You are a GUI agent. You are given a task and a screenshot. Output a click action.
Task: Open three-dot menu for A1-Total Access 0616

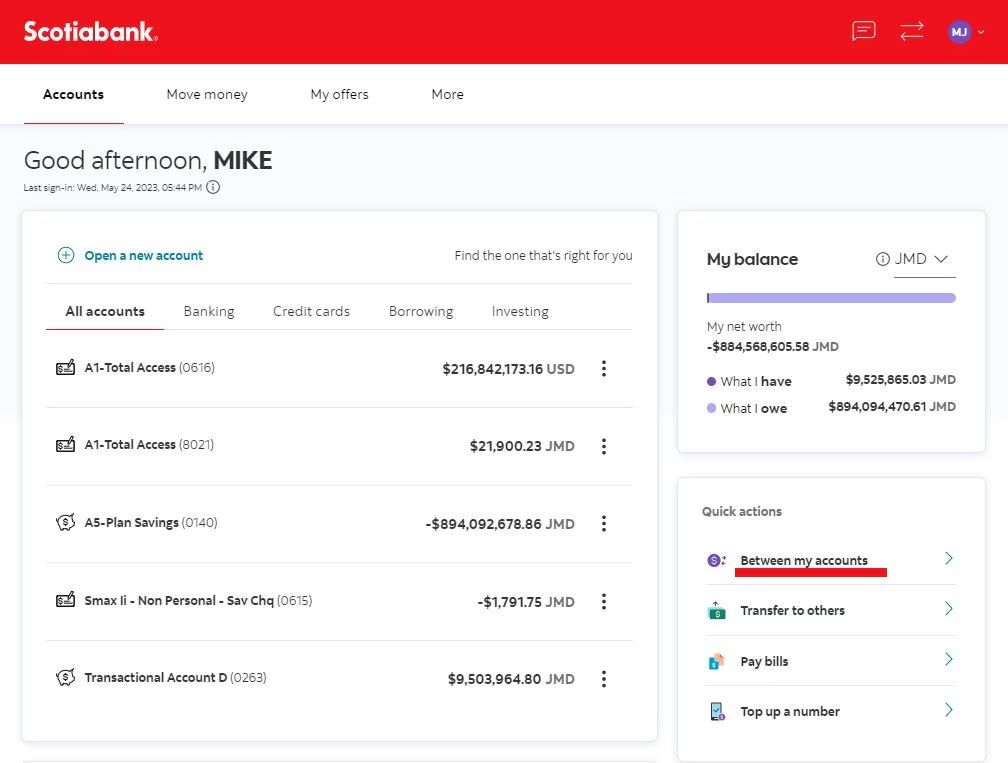pyautogui.click(x=604, y=368)
